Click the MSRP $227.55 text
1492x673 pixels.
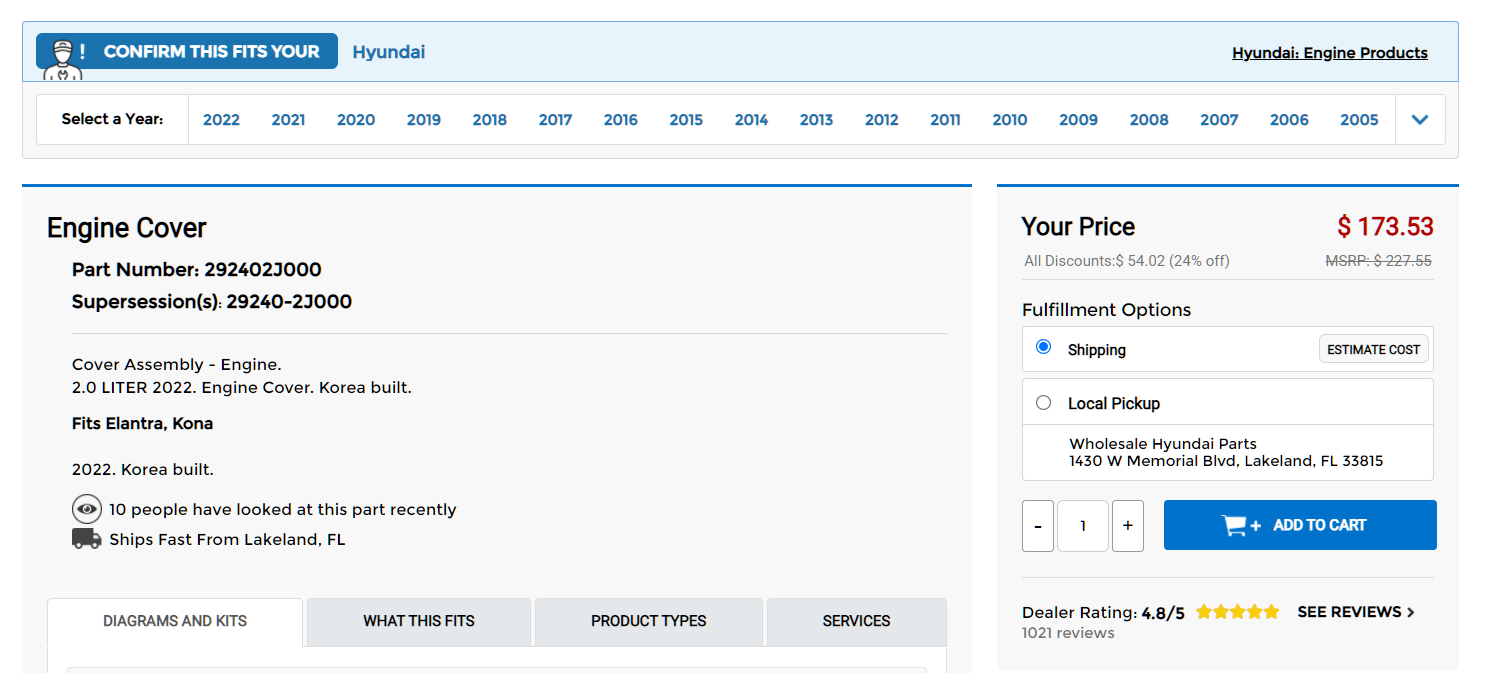1378,261
